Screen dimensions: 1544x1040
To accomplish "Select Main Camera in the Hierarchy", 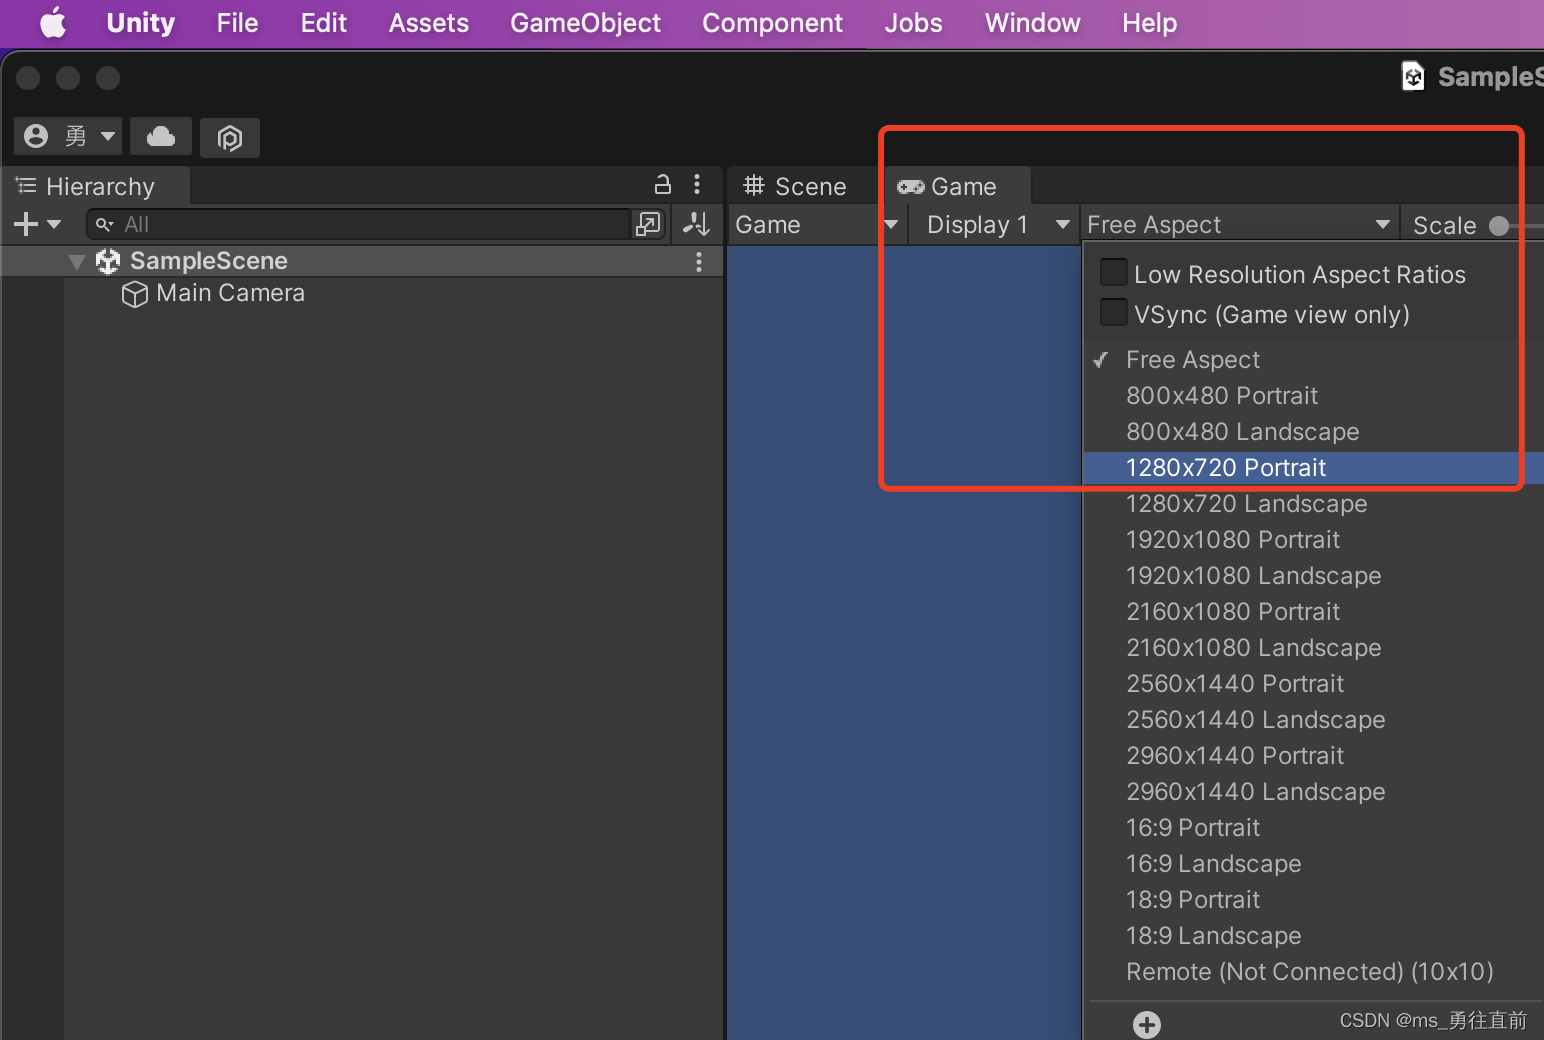I will pos(230,293).
